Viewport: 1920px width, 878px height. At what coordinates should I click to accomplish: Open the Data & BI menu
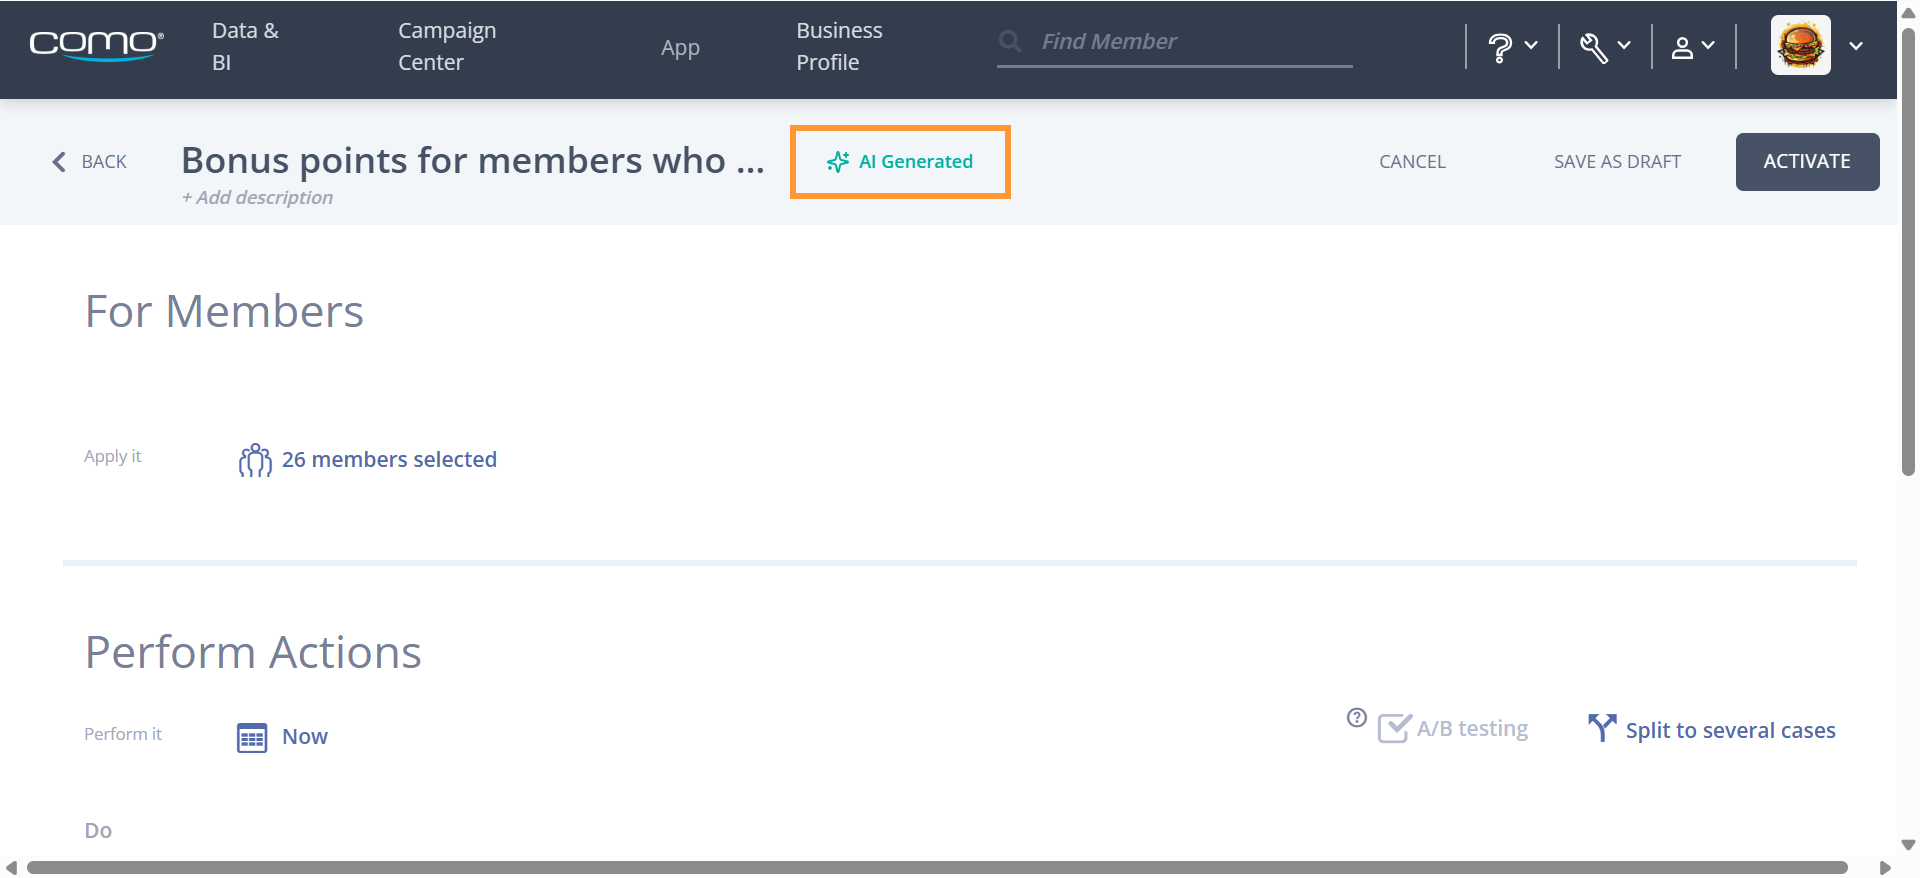point(245,46)
